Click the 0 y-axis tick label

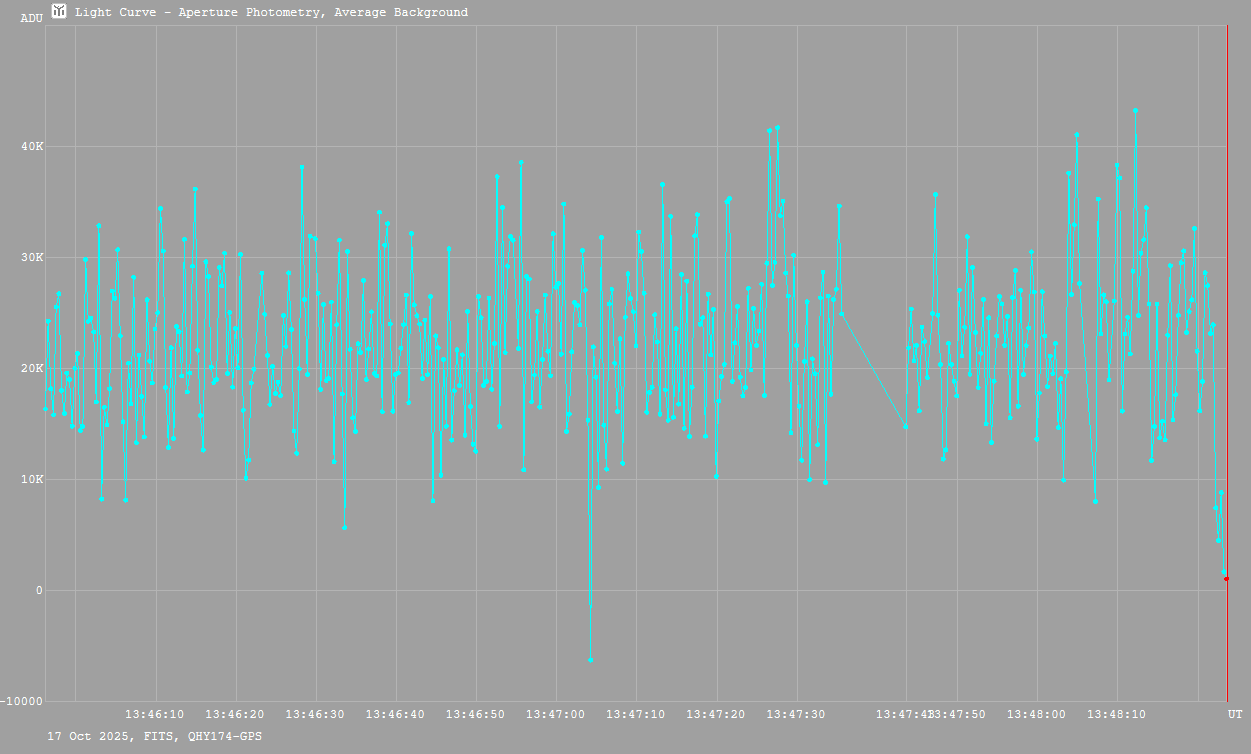[39, 590]
